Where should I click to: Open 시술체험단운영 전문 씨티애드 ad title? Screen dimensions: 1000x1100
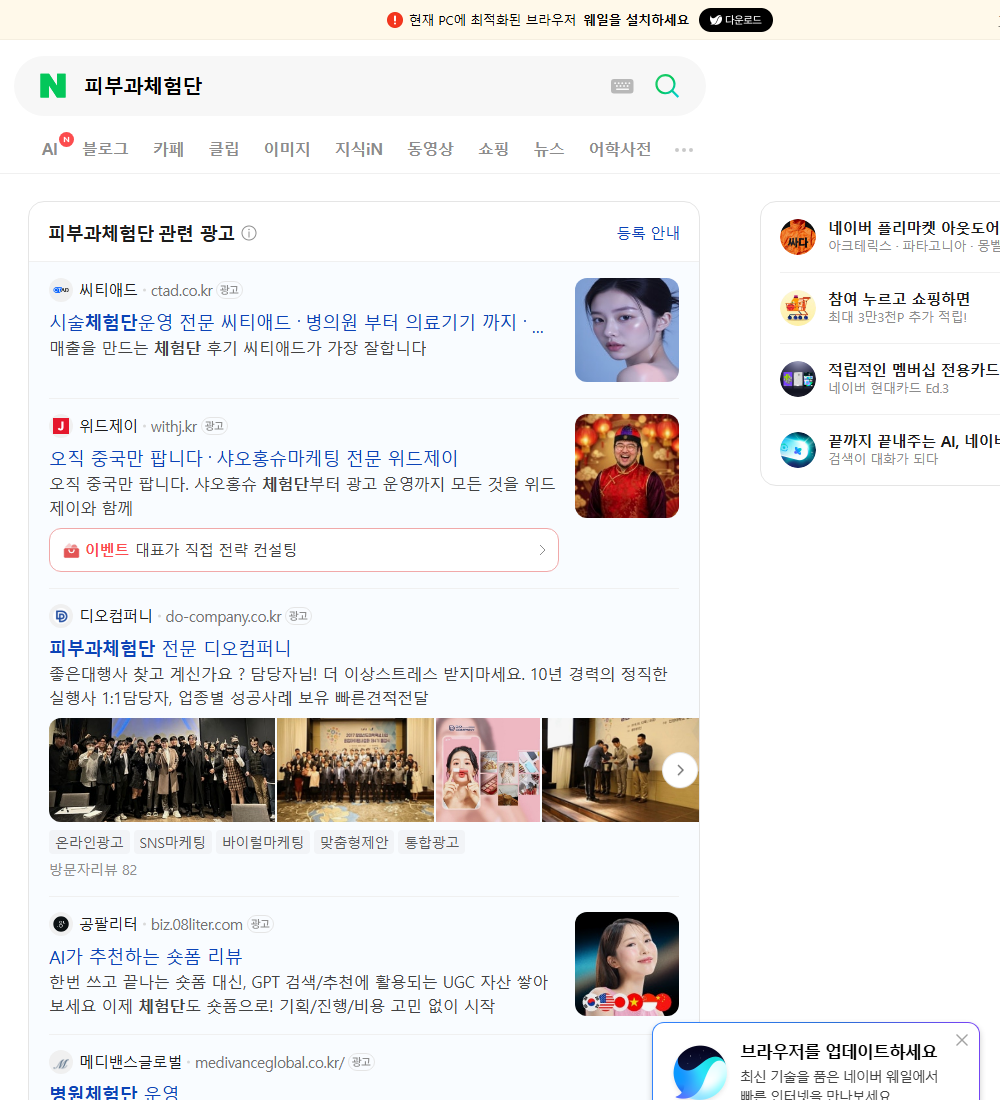(296, 322)
